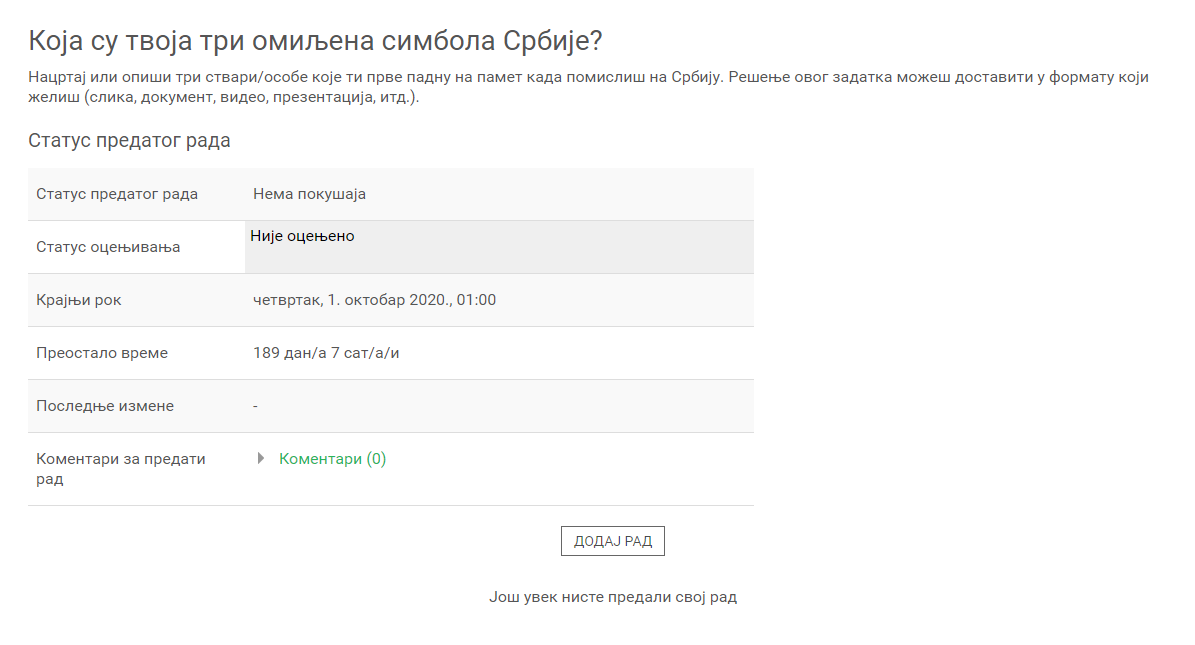Click the Још увек нисте предали notice
This screenshot has height=645, width=1195.
pyautogui.click(x=612, y=597)
